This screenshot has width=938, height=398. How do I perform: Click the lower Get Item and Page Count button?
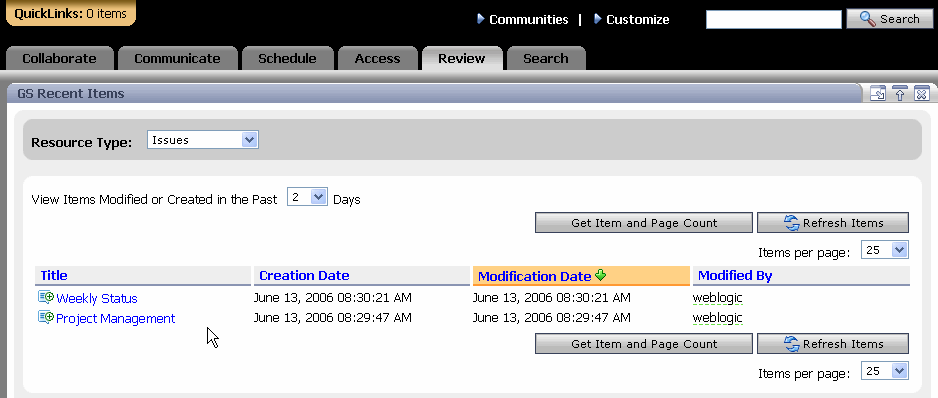(x=644, y=344)
